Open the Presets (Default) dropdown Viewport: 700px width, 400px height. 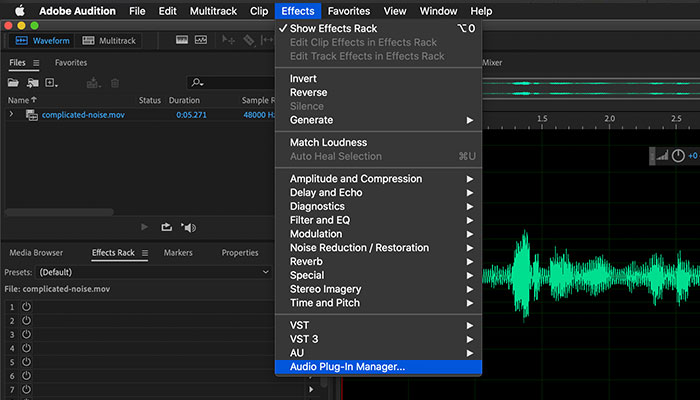(154, 272)
